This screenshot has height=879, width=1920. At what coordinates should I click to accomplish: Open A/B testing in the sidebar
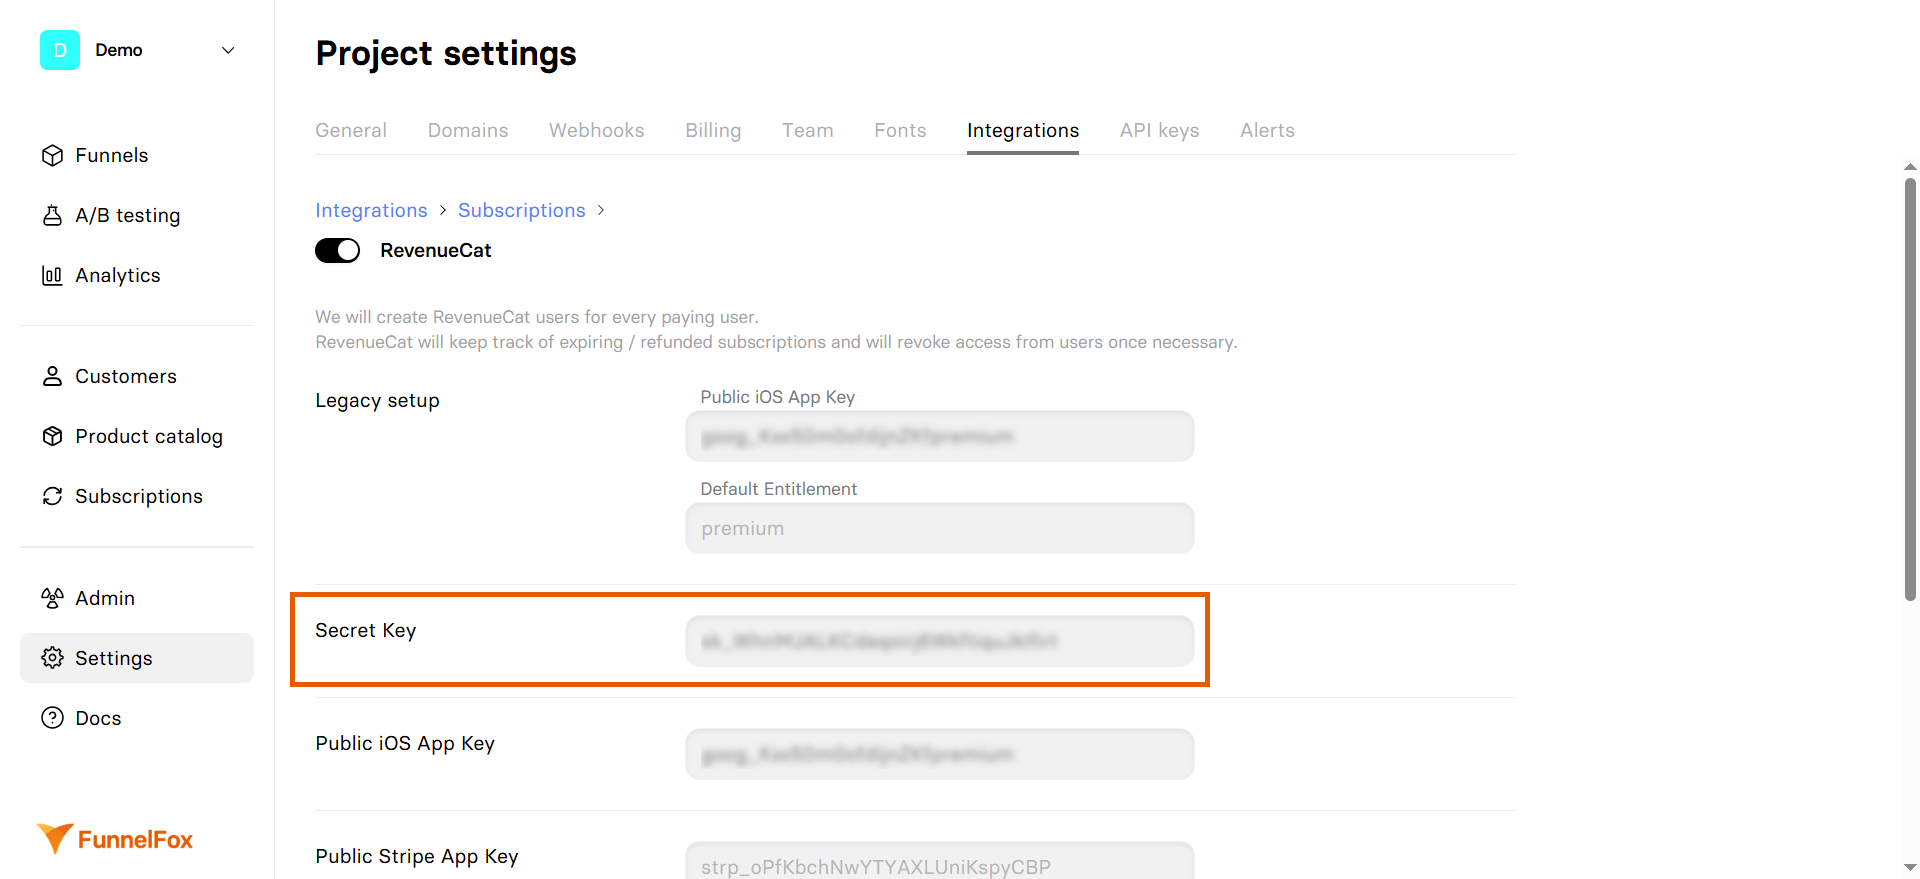pos(137,215)
